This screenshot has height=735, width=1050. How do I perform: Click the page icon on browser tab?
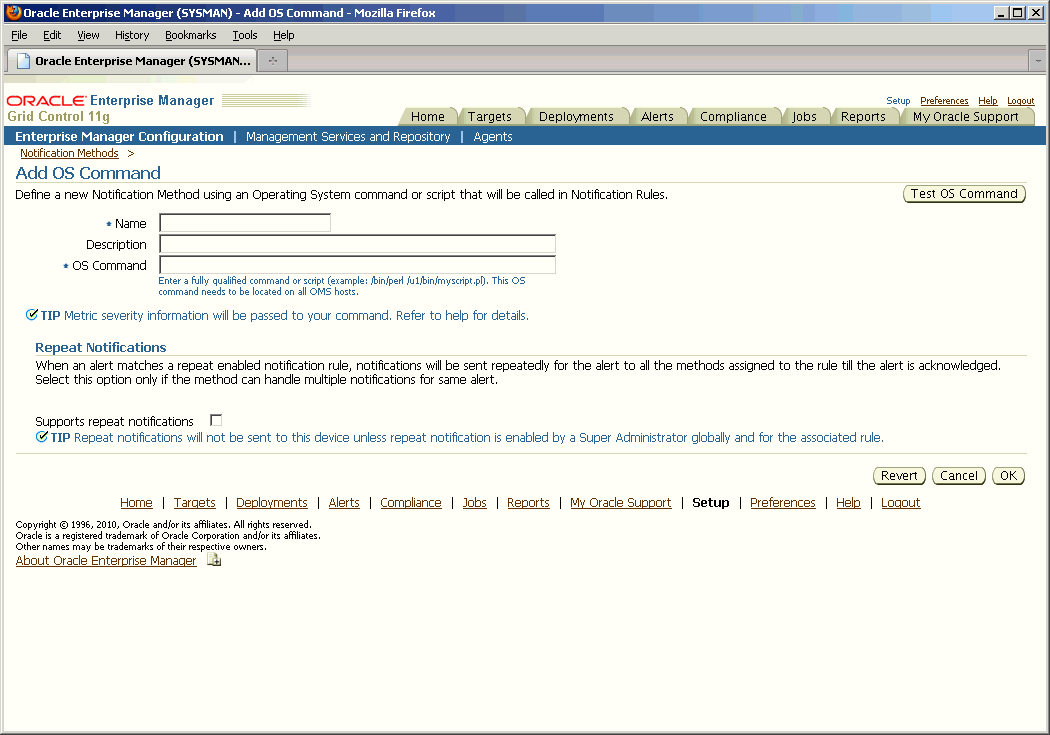(x=23, y=61)
